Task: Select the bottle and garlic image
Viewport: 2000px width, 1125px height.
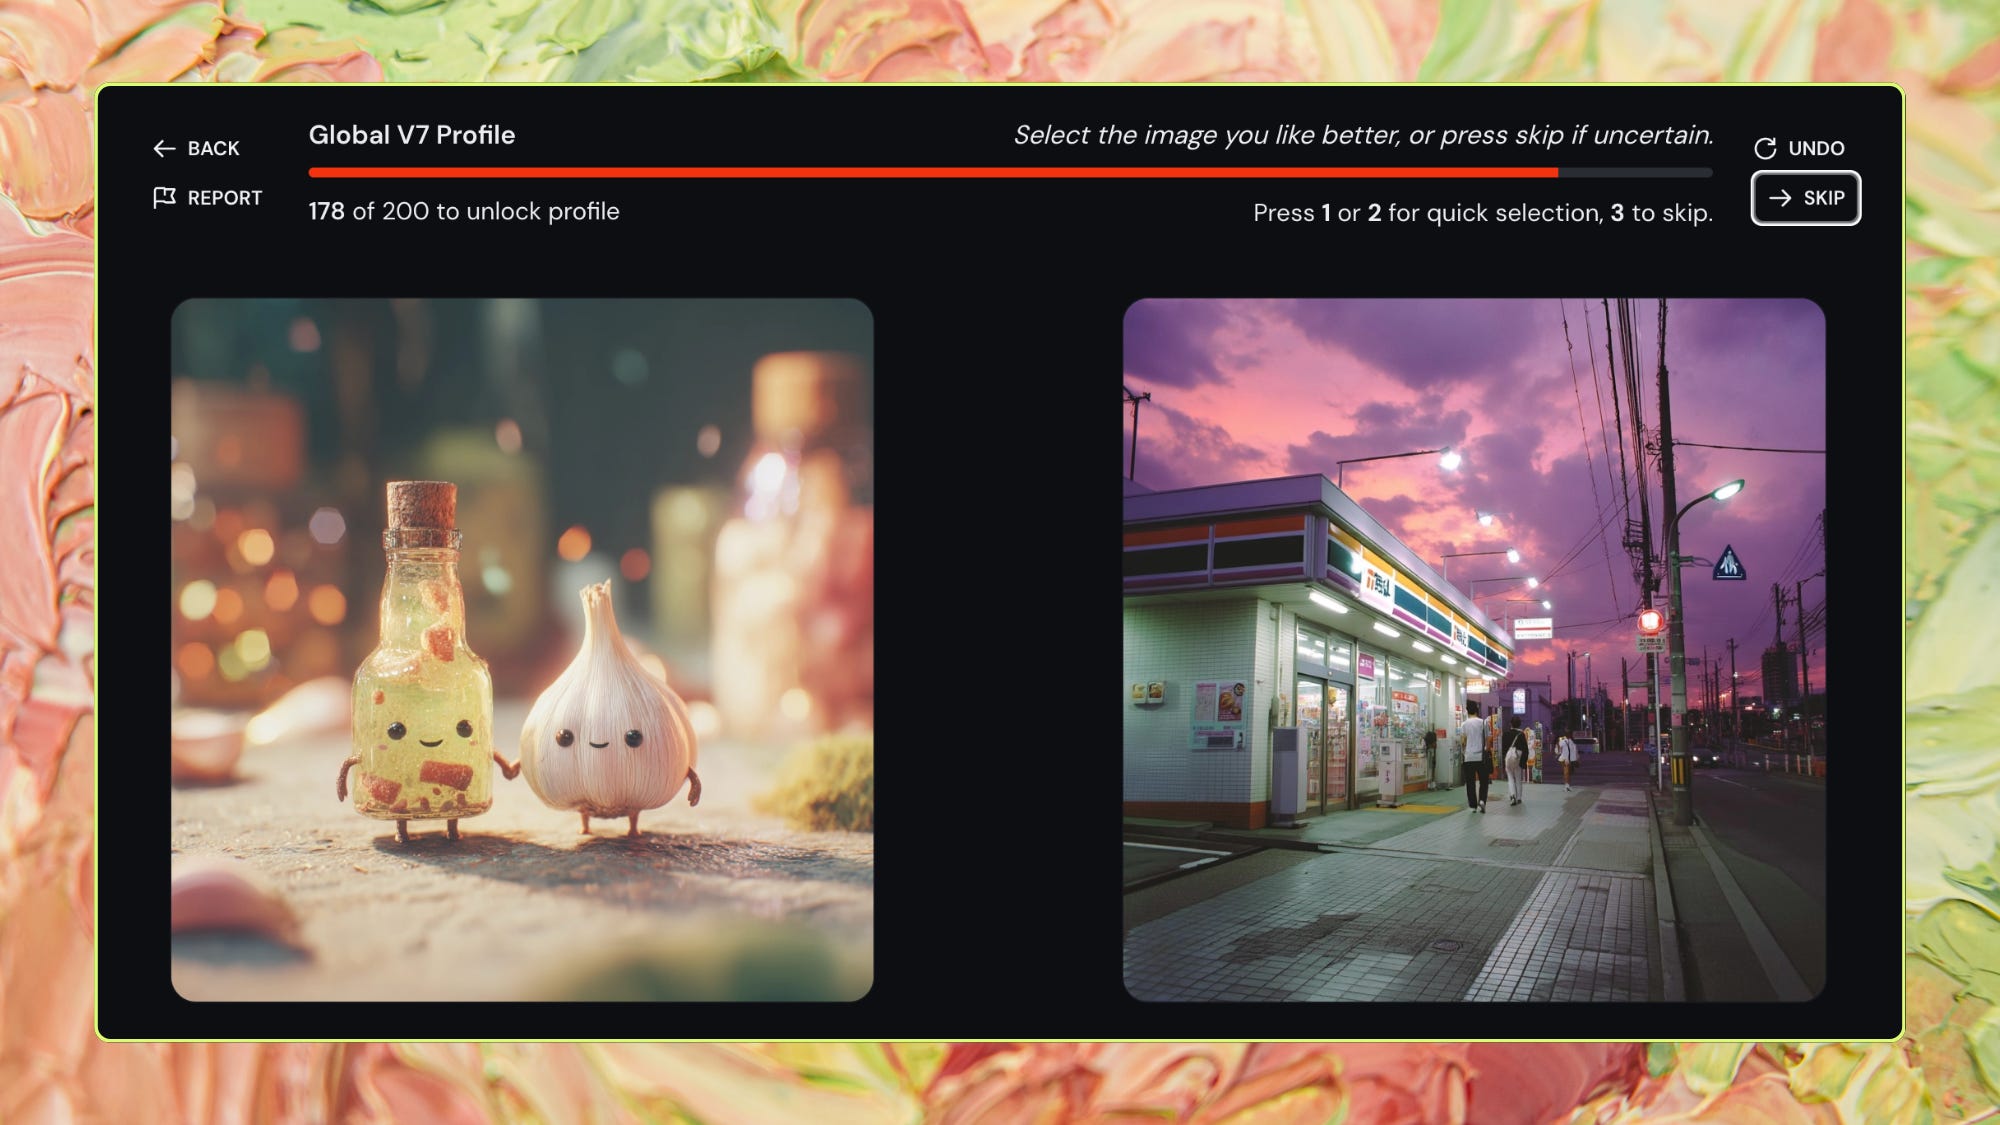Action: tap(522, 650)
